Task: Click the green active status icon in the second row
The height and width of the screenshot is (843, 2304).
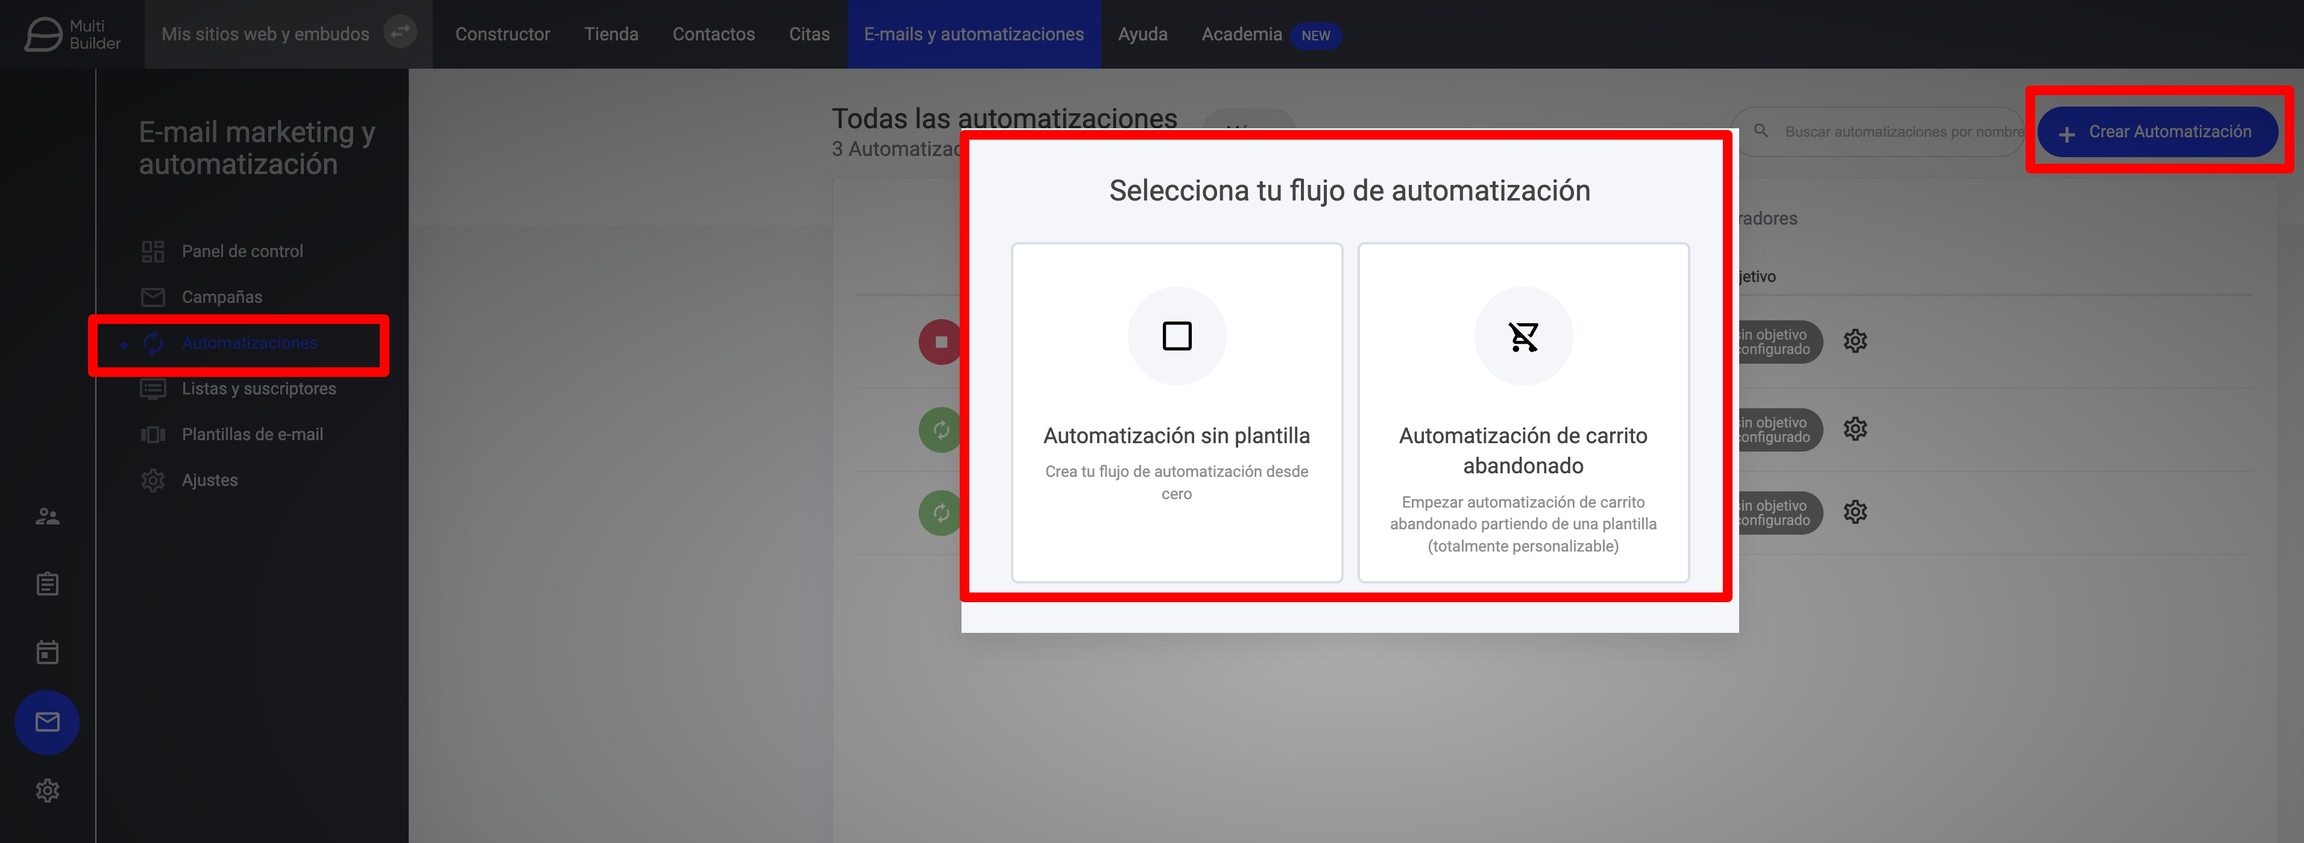Action: click(939, 430)
